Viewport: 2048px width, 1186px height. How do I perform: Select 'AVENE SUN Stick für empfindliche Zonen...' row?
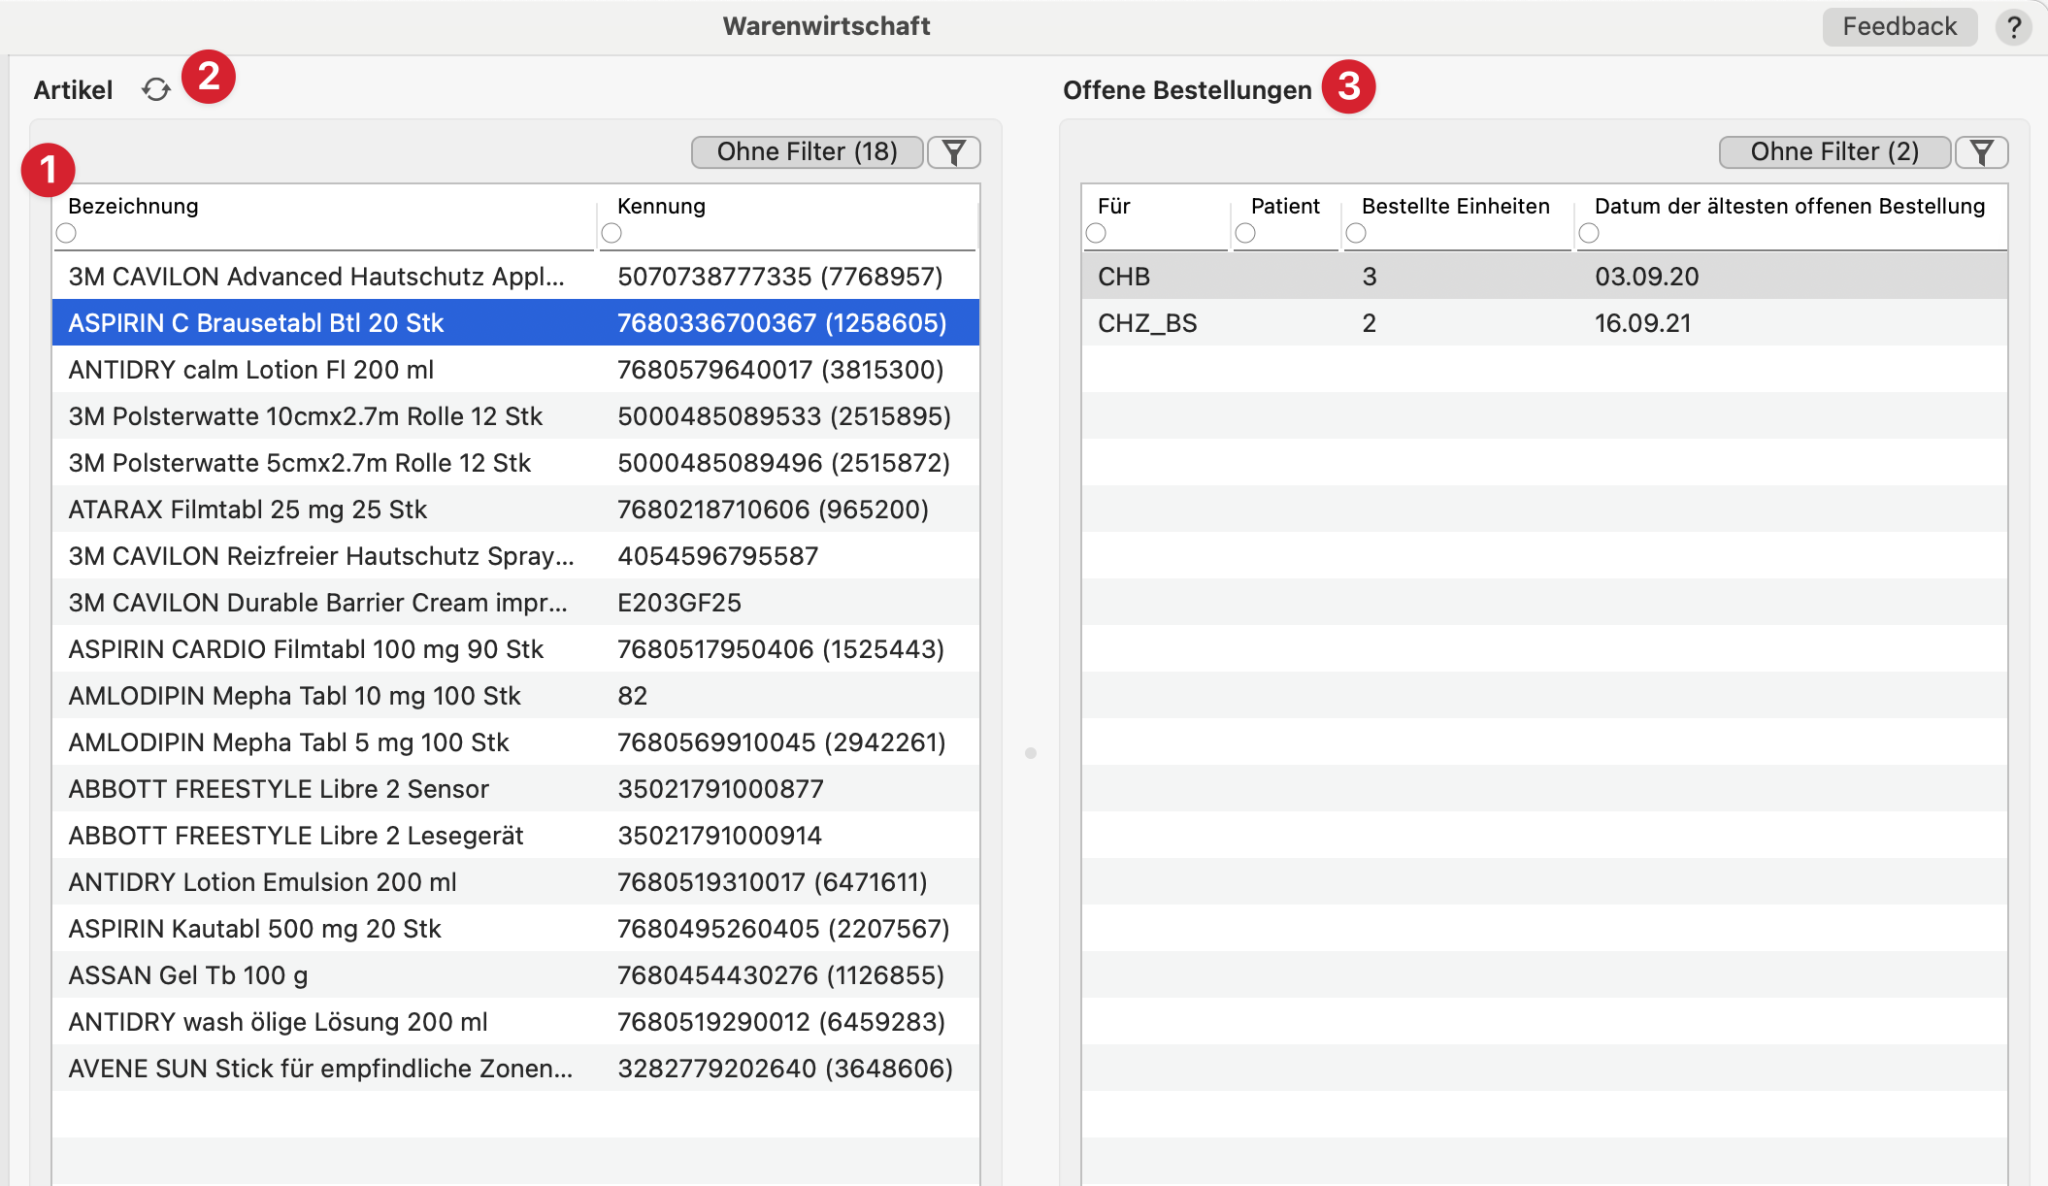[x=516, y=1068]
